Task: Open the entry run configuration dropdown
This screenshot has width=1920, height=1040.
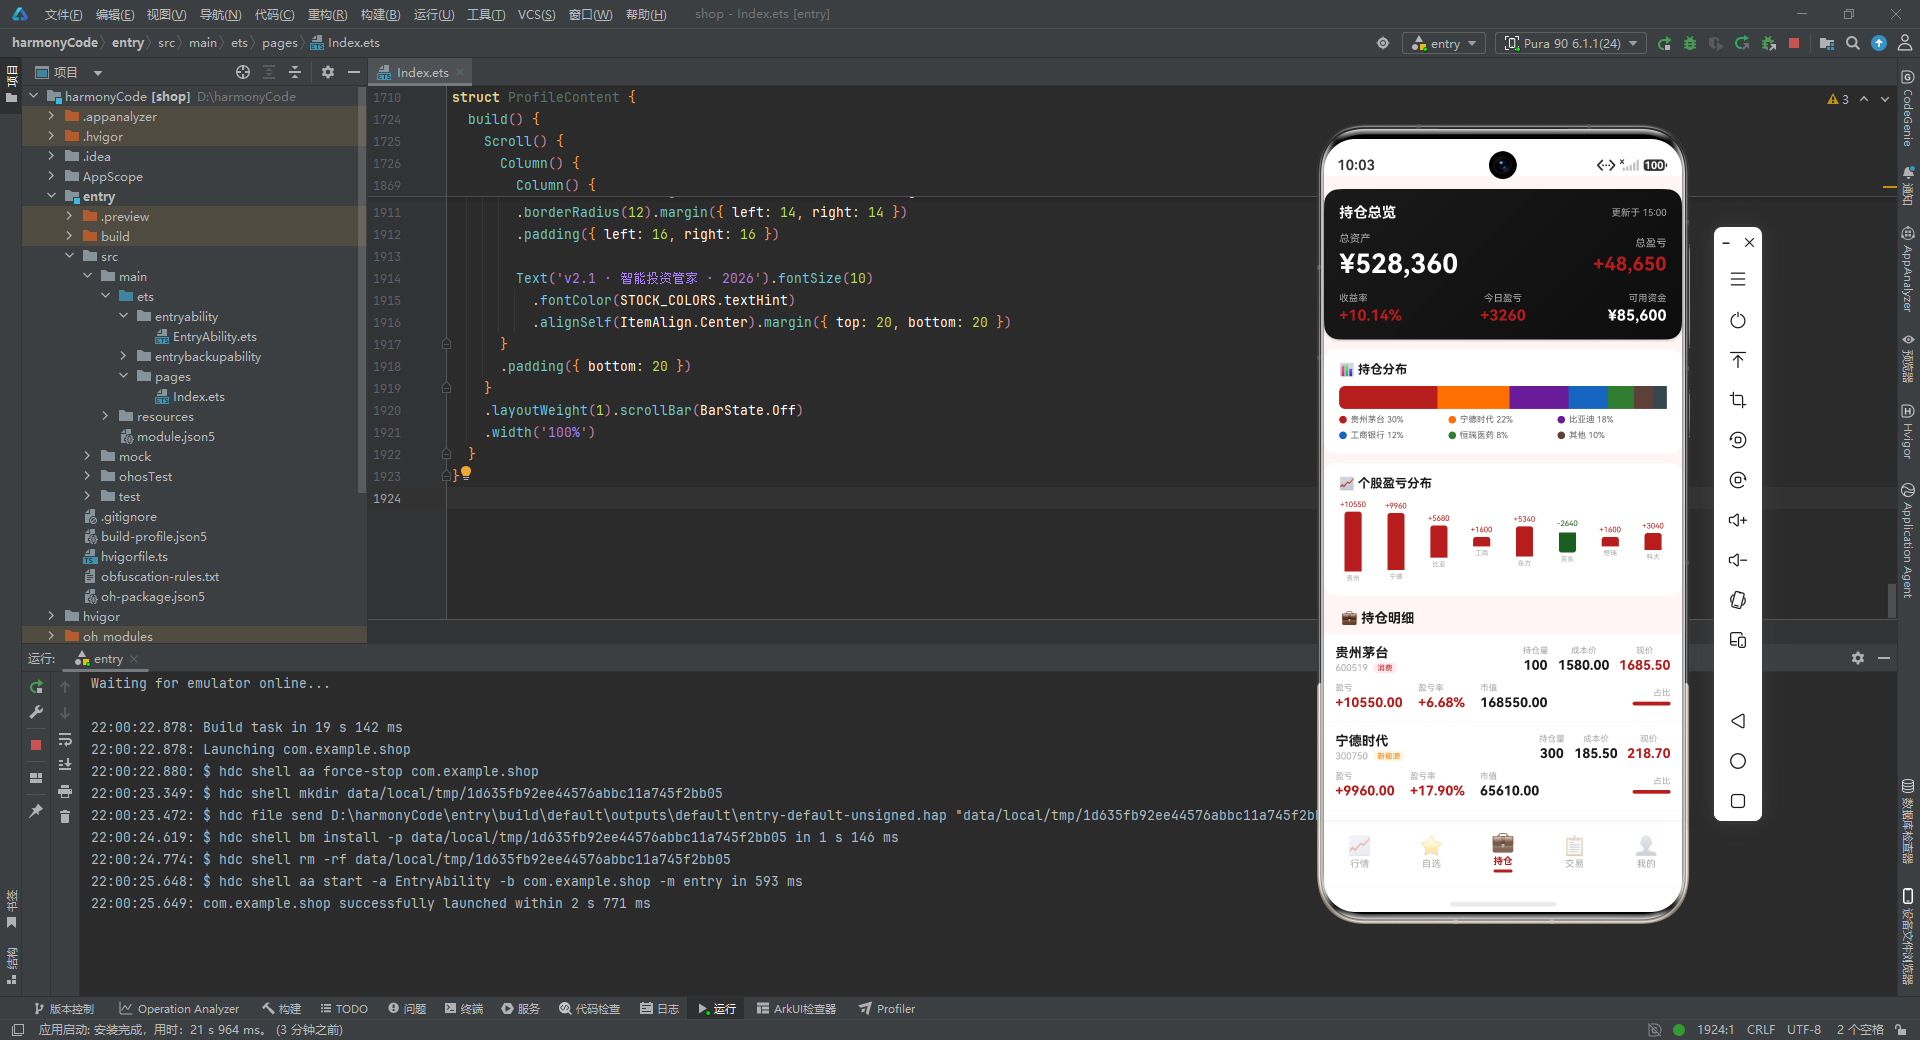Action: [x=1445, y=44]
